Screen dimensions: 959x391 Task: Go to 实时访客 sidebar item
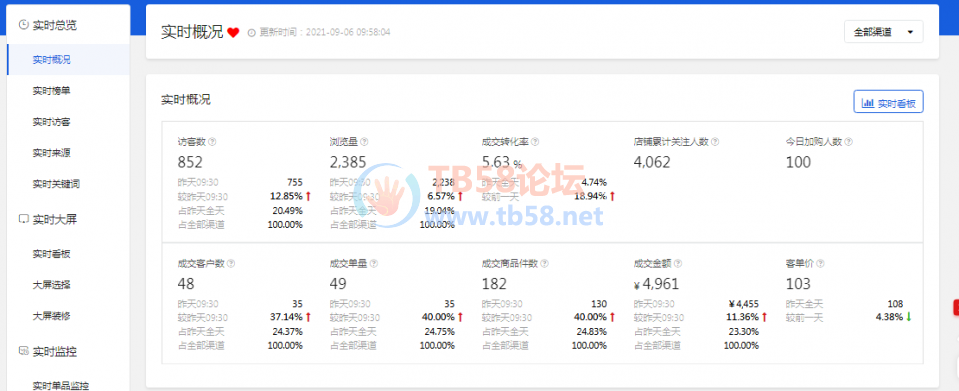coord(51,122)
